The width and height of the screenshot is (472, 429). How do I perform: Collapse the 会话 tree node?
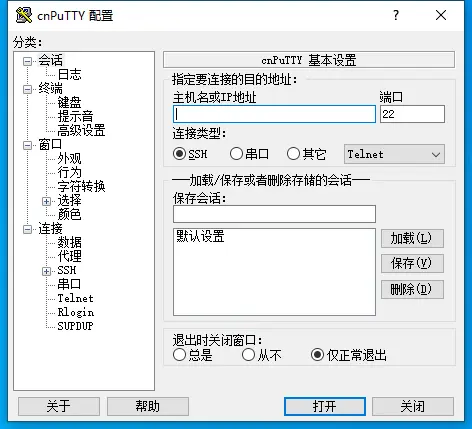[27, 61]
